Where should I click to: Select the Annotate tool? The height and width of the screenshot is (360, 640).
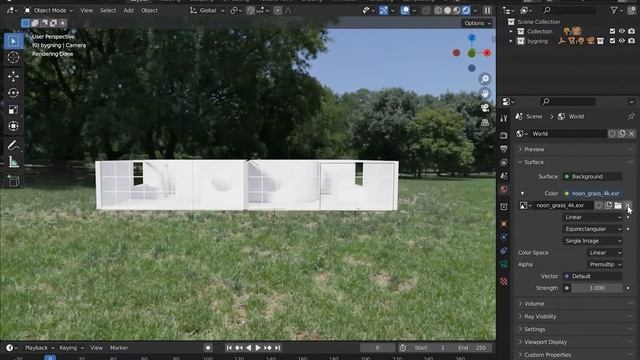coord(13,145)
